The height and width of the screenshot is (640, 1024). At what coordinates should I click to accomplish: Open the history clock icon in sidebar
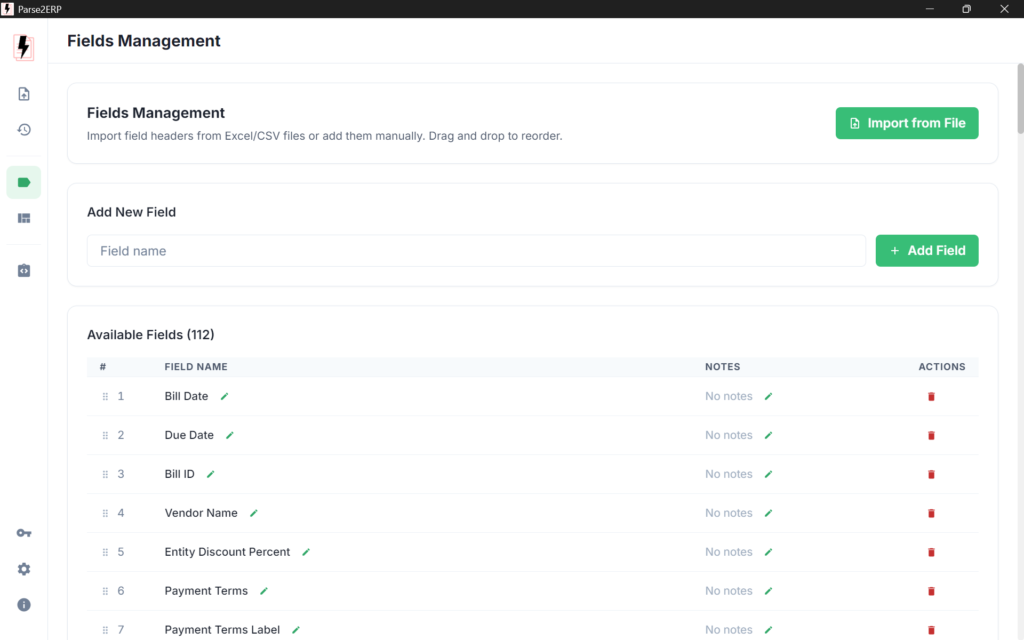click(x=24, y=130)
